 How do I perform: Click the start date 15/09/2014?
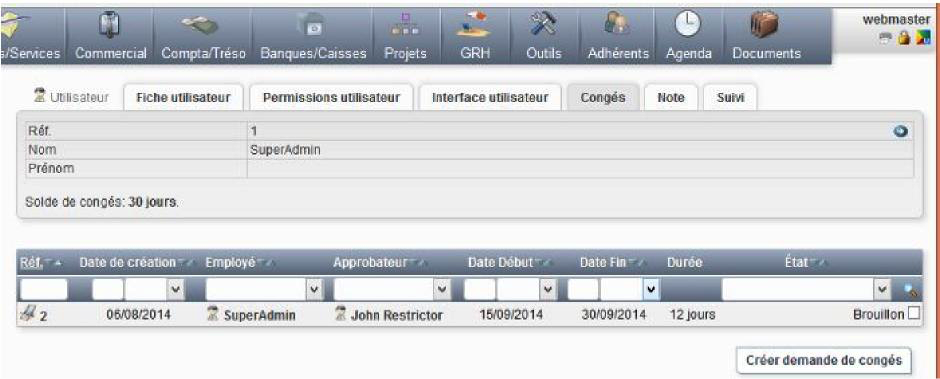click(x=512, y=314)
